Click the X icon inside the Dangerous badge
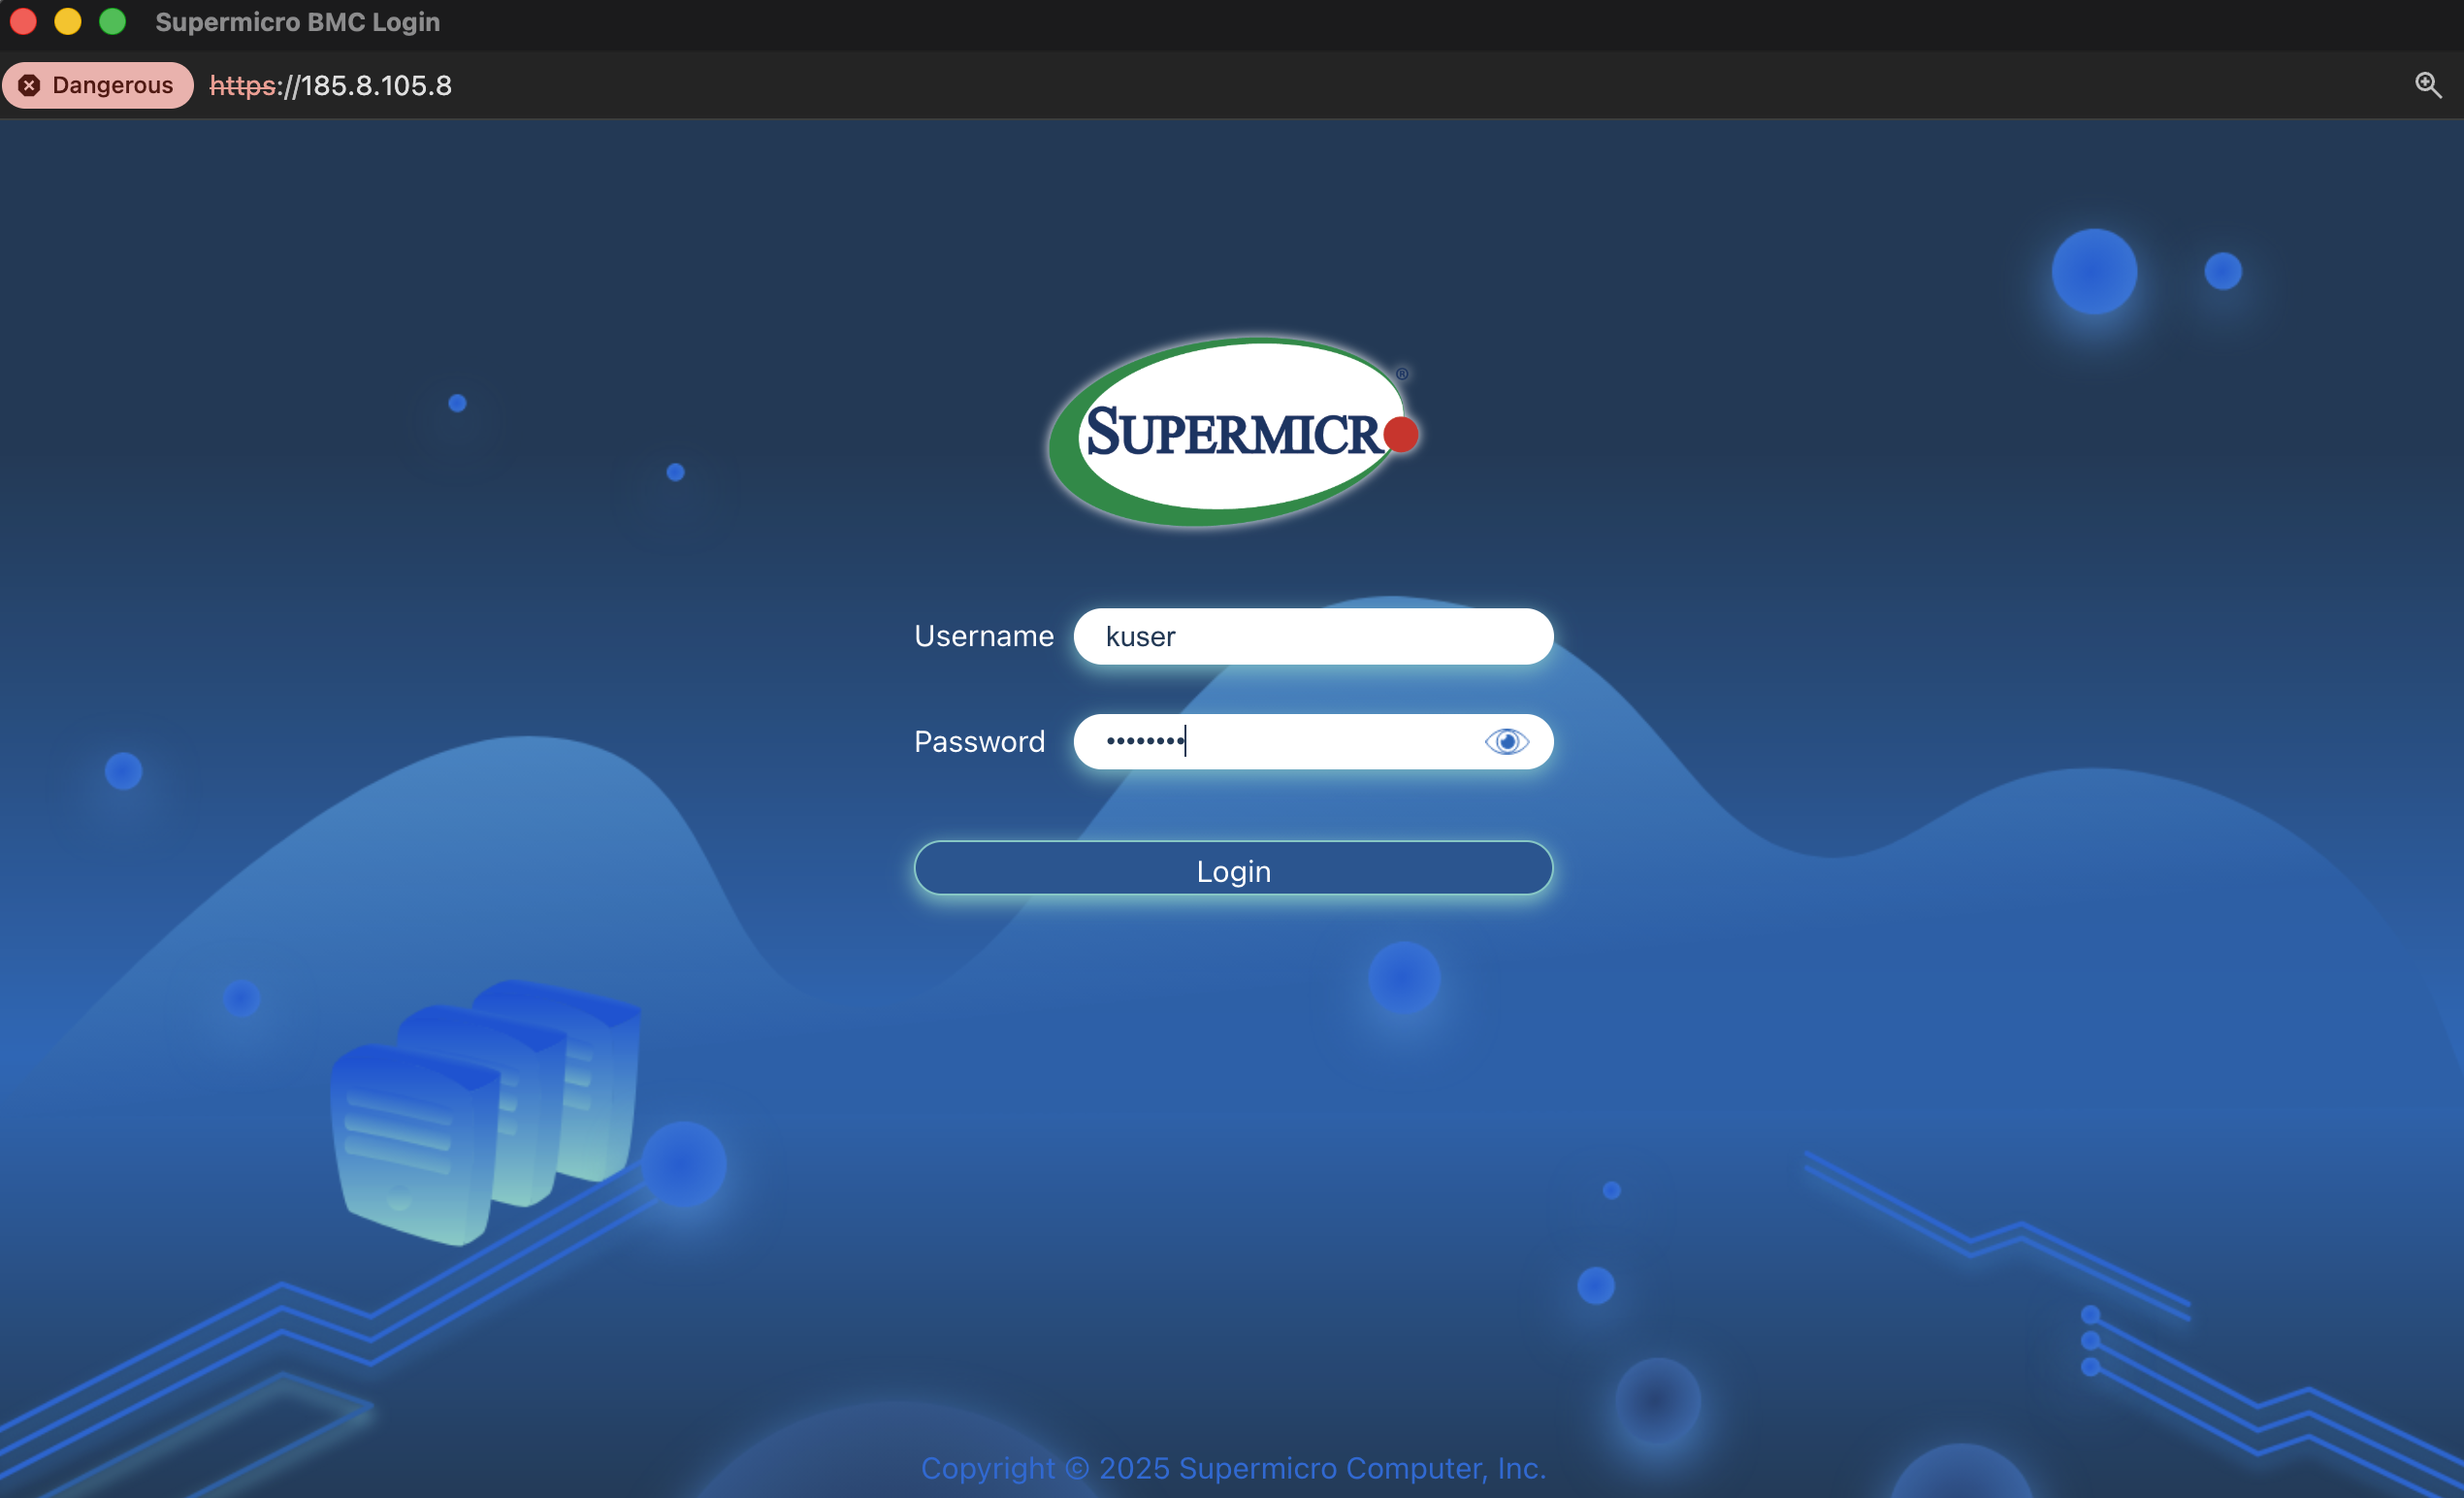 (x=29, y=85)
